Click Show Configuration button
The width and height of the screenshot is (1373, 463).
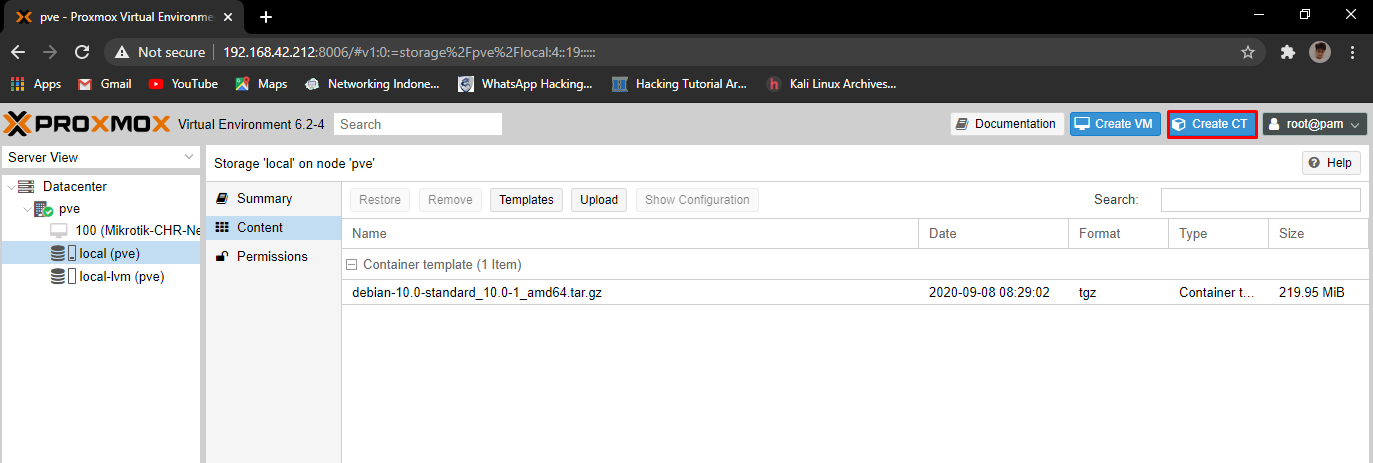coord(697,200)
